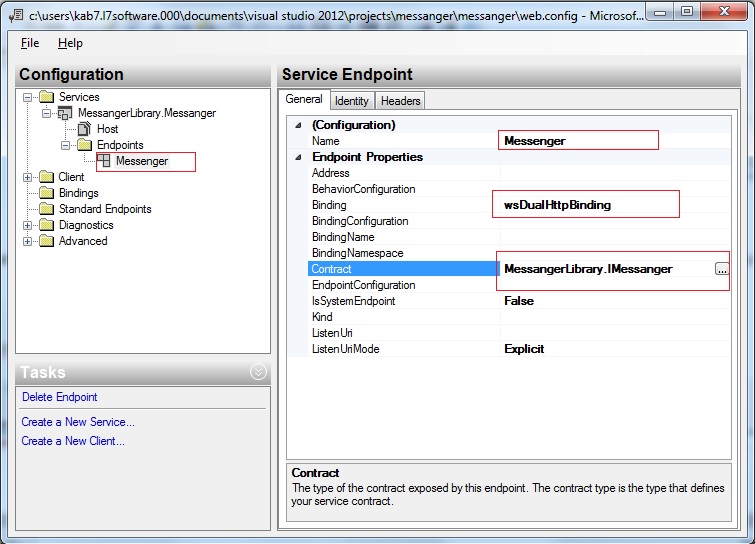Open the Contract browse ellipsis button
The image size is (755, 544).
pyautogui.click(x=721, y=269)
